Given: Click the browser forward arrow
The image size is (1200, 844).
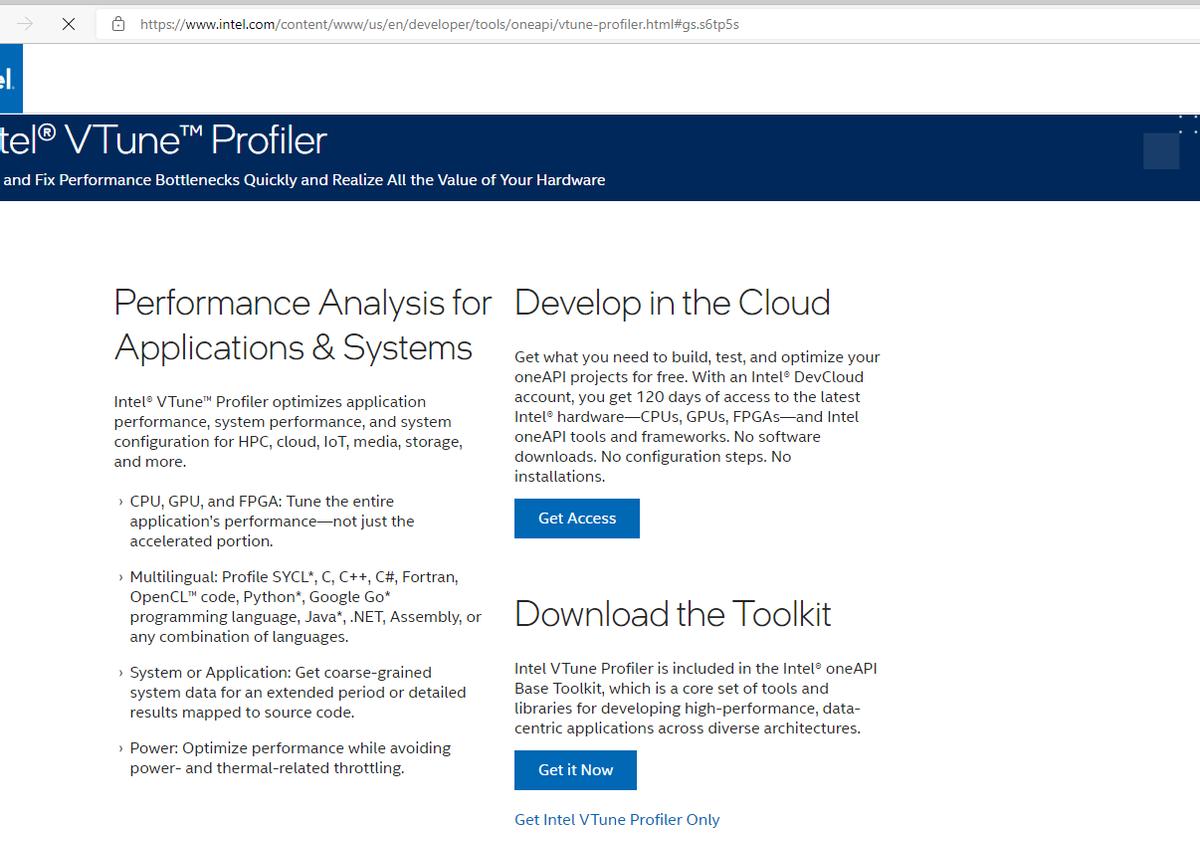Looking at the screenshot, I should tap(26, 25).
